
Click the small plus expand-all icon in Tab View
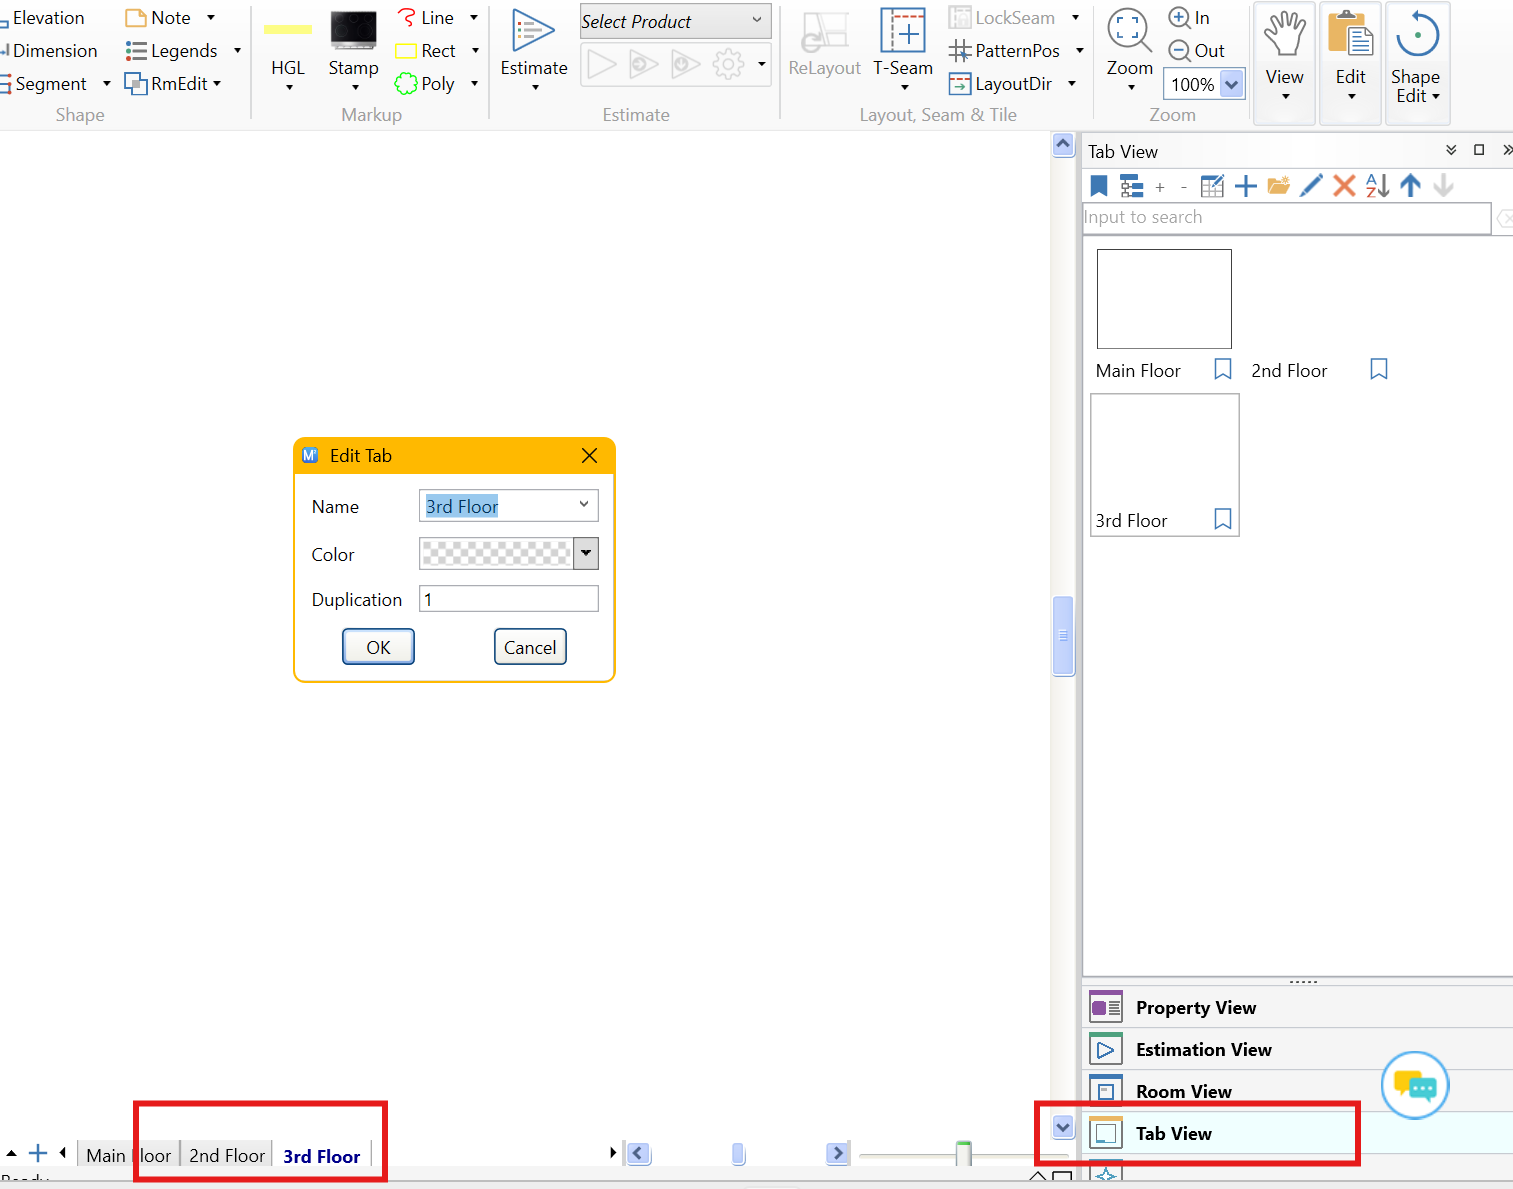1160,187
